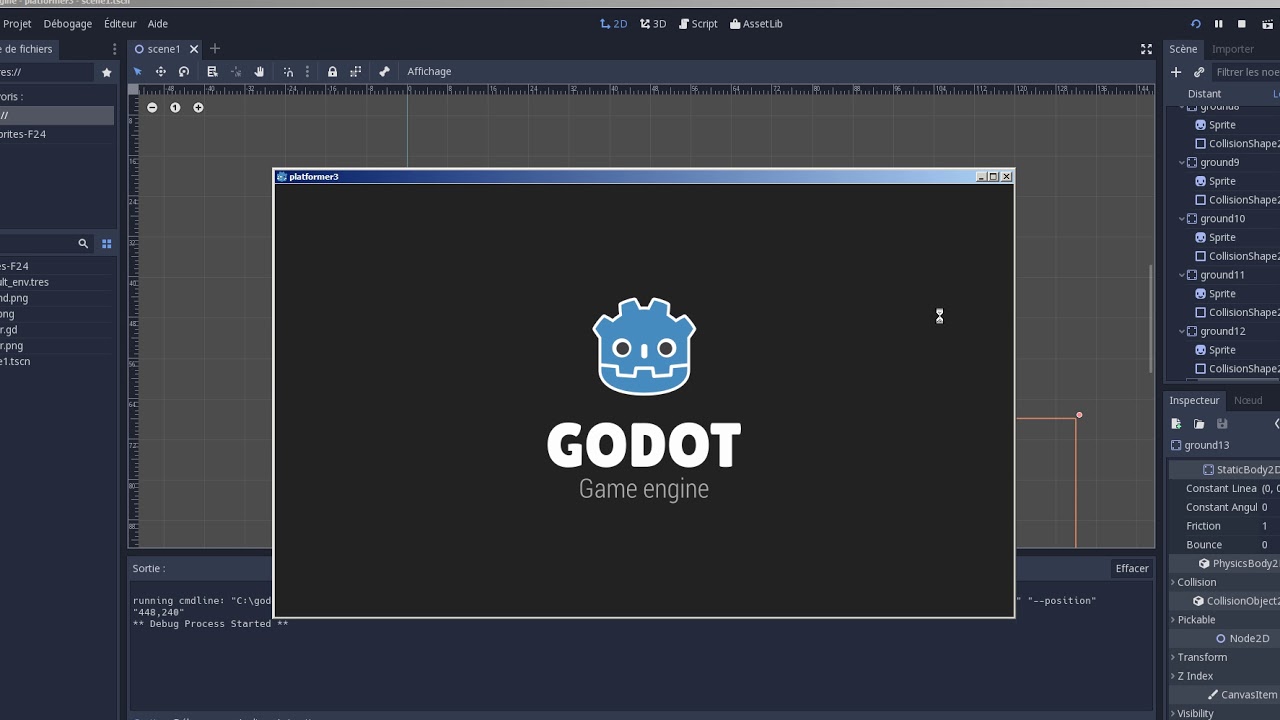Choose the Pan Mode hand tool

click(x=259, y=72)
